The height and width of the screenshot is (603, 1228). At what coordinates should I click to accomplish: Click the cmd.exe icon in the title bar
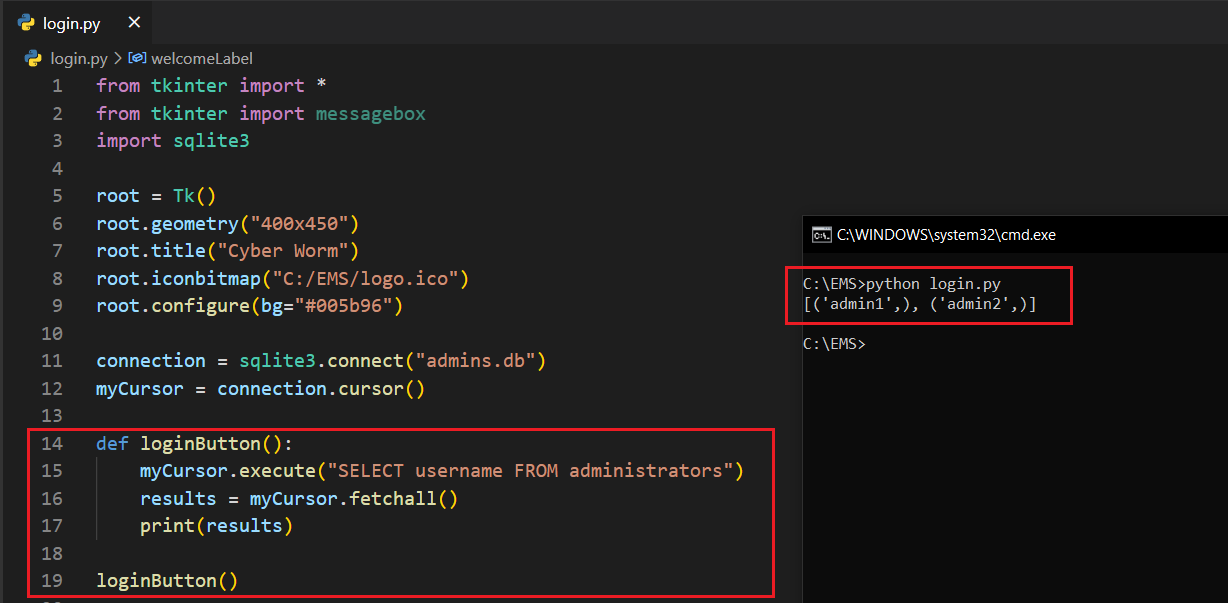tap(821, 235)
